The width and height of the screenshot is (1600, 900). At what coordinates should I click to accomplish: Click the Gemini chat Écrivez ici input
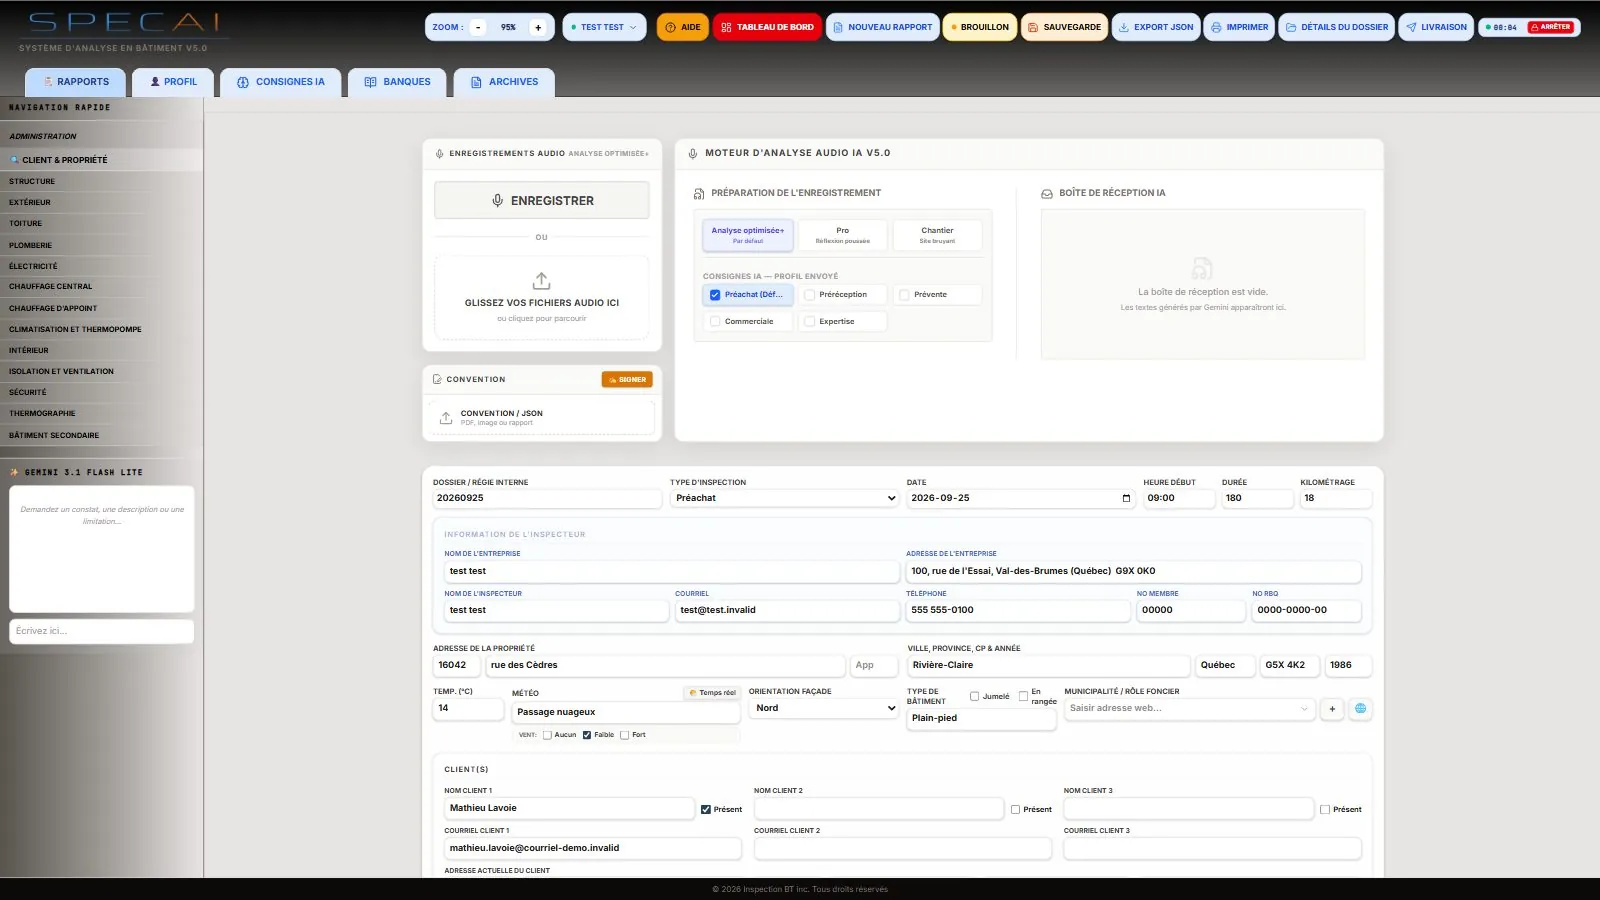101,631
